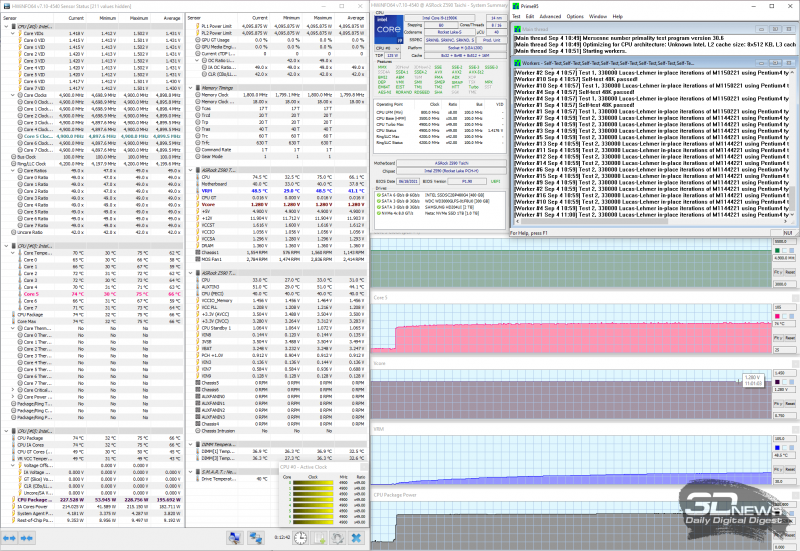The height and width of the screenshot is (551, 800).
Task: Click the expand-columns arrows icon in HWiNFO toolbar
Action: 10,538
